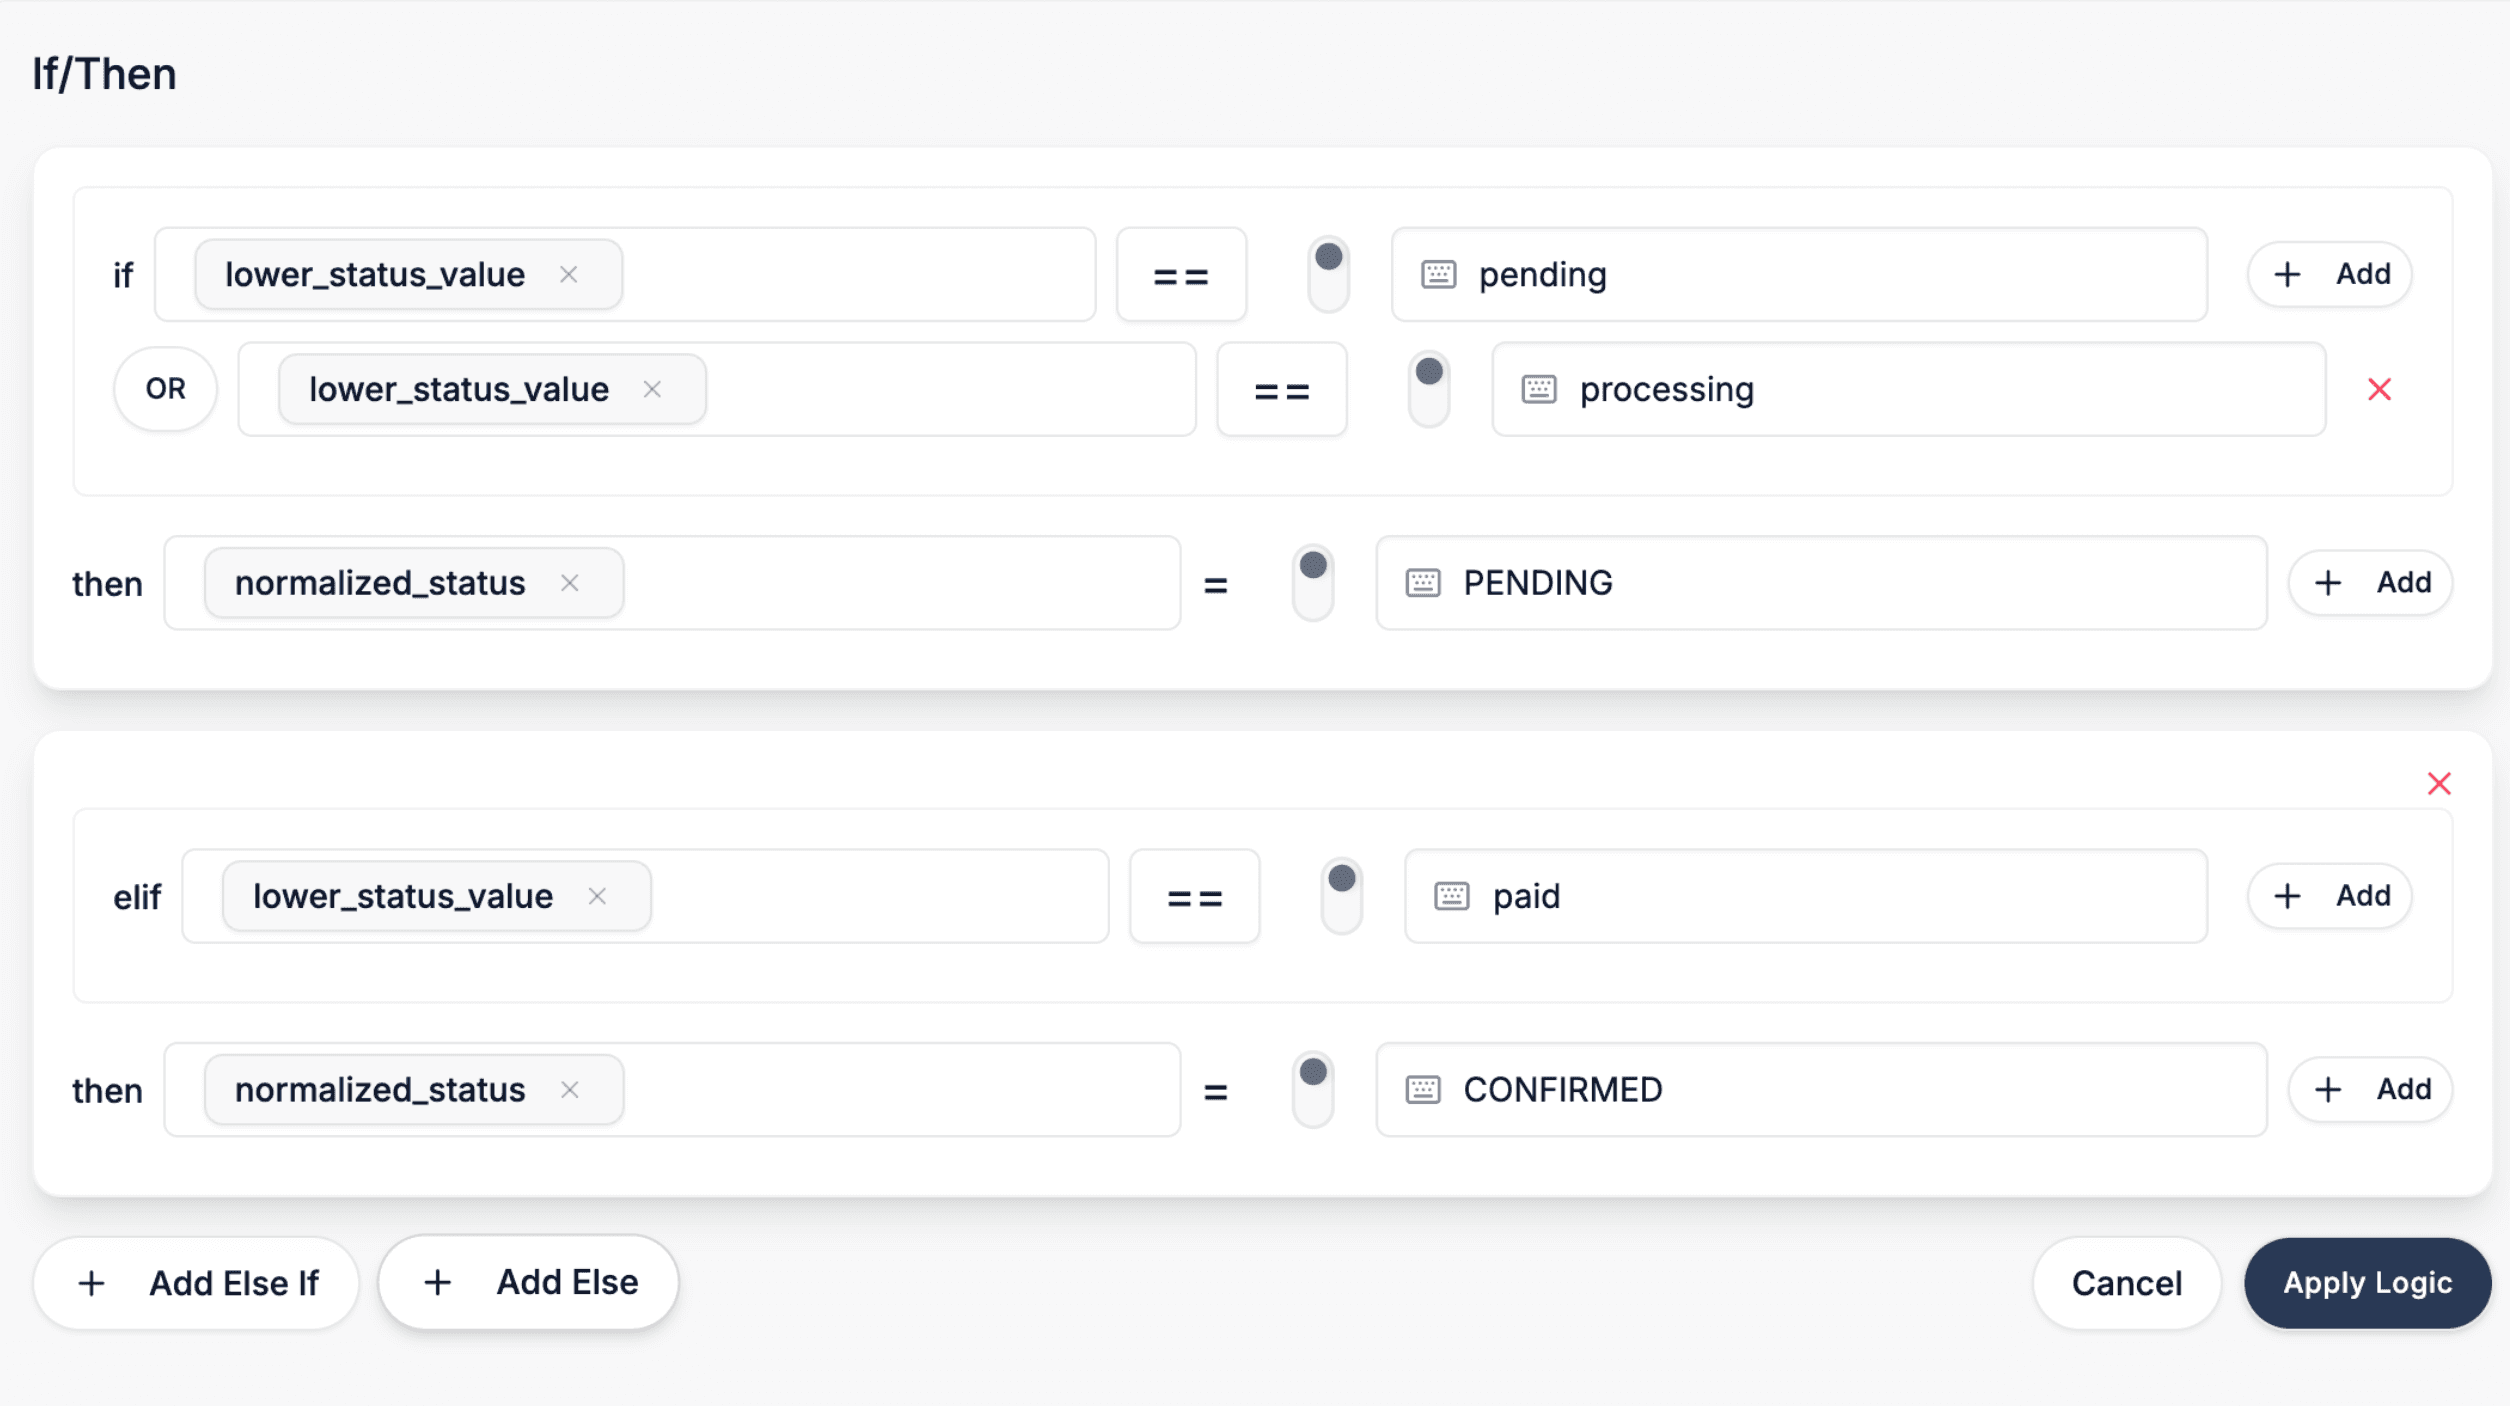2510x1406 pixels.
Task: Delete the OR processing condition row
Action: pyautogui.click(x=2379, y=389)
